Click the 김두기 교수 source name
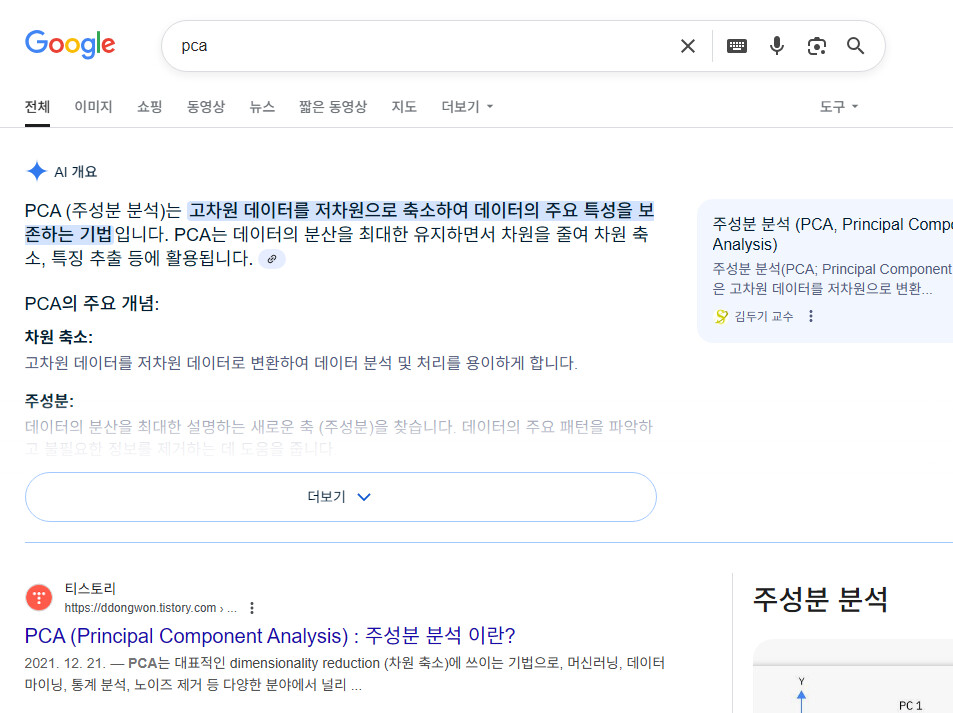 pos(763,316)
